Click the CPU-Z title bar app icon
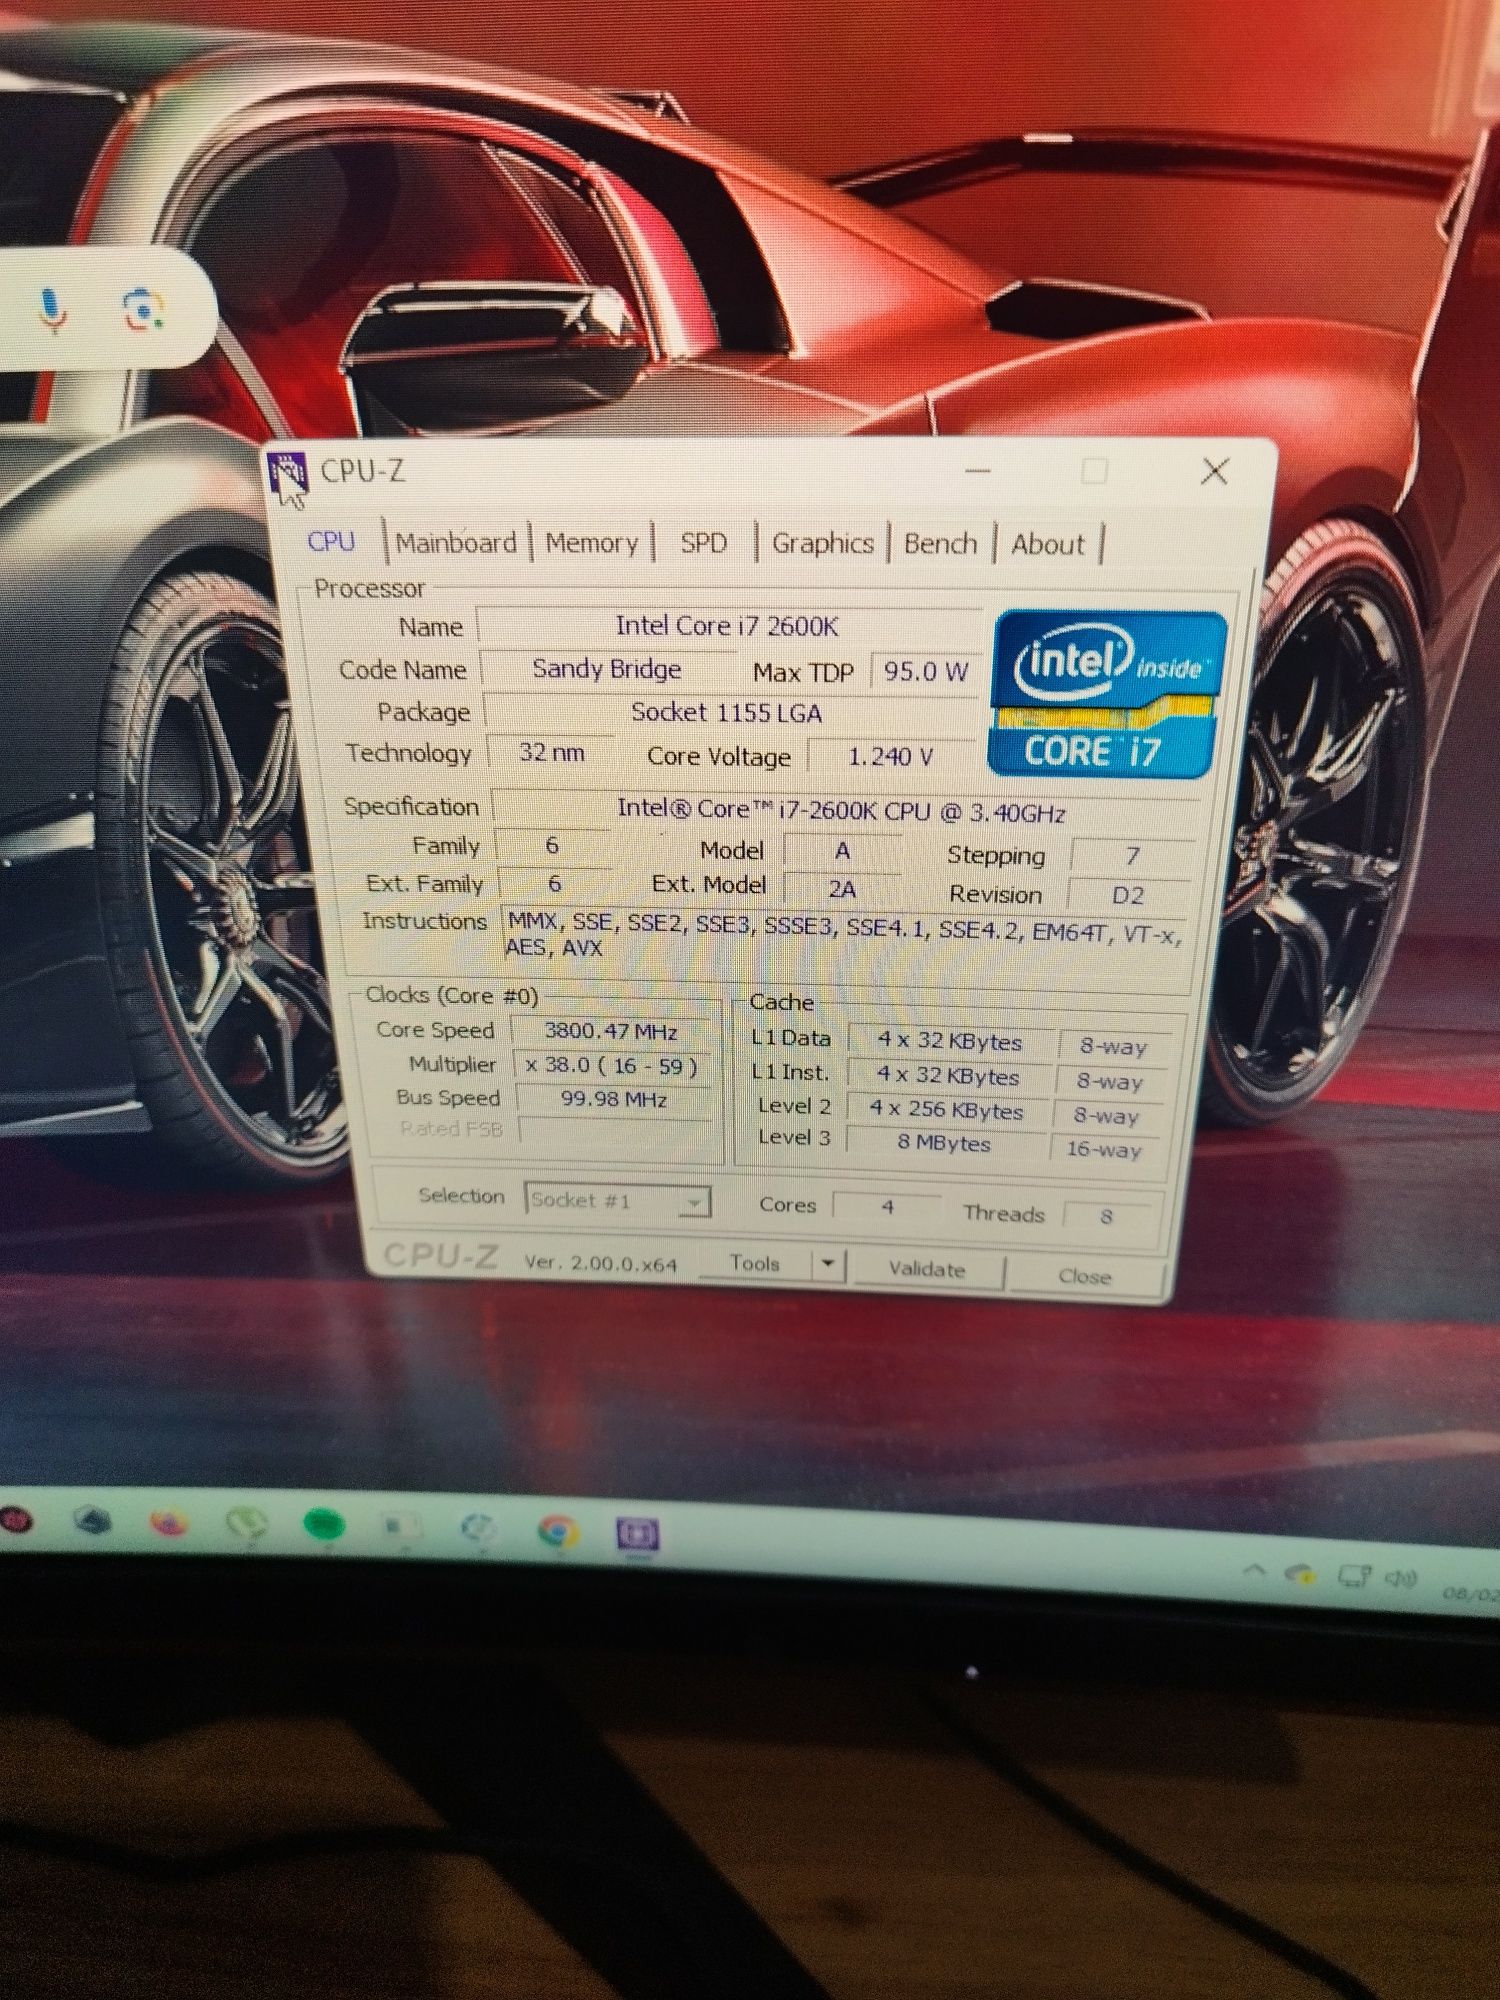Screen dimensions: 1500x2000 [x=287, y=471]
